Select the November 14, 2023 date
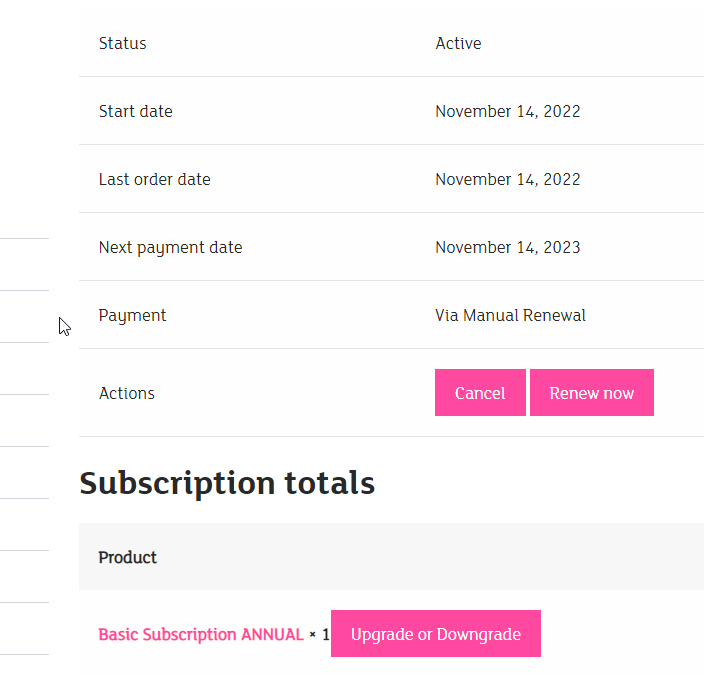The image size is (704, 675). pos(507,247)
